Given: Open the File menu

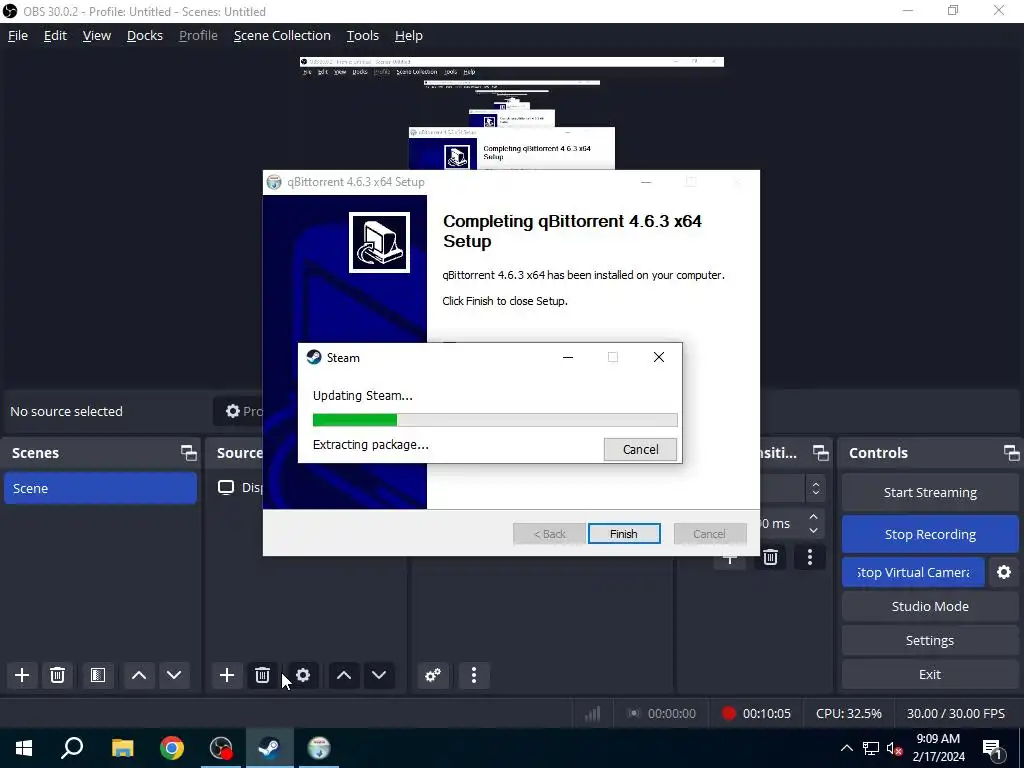Looking at the screenshot, I should [x=18, y=35].
